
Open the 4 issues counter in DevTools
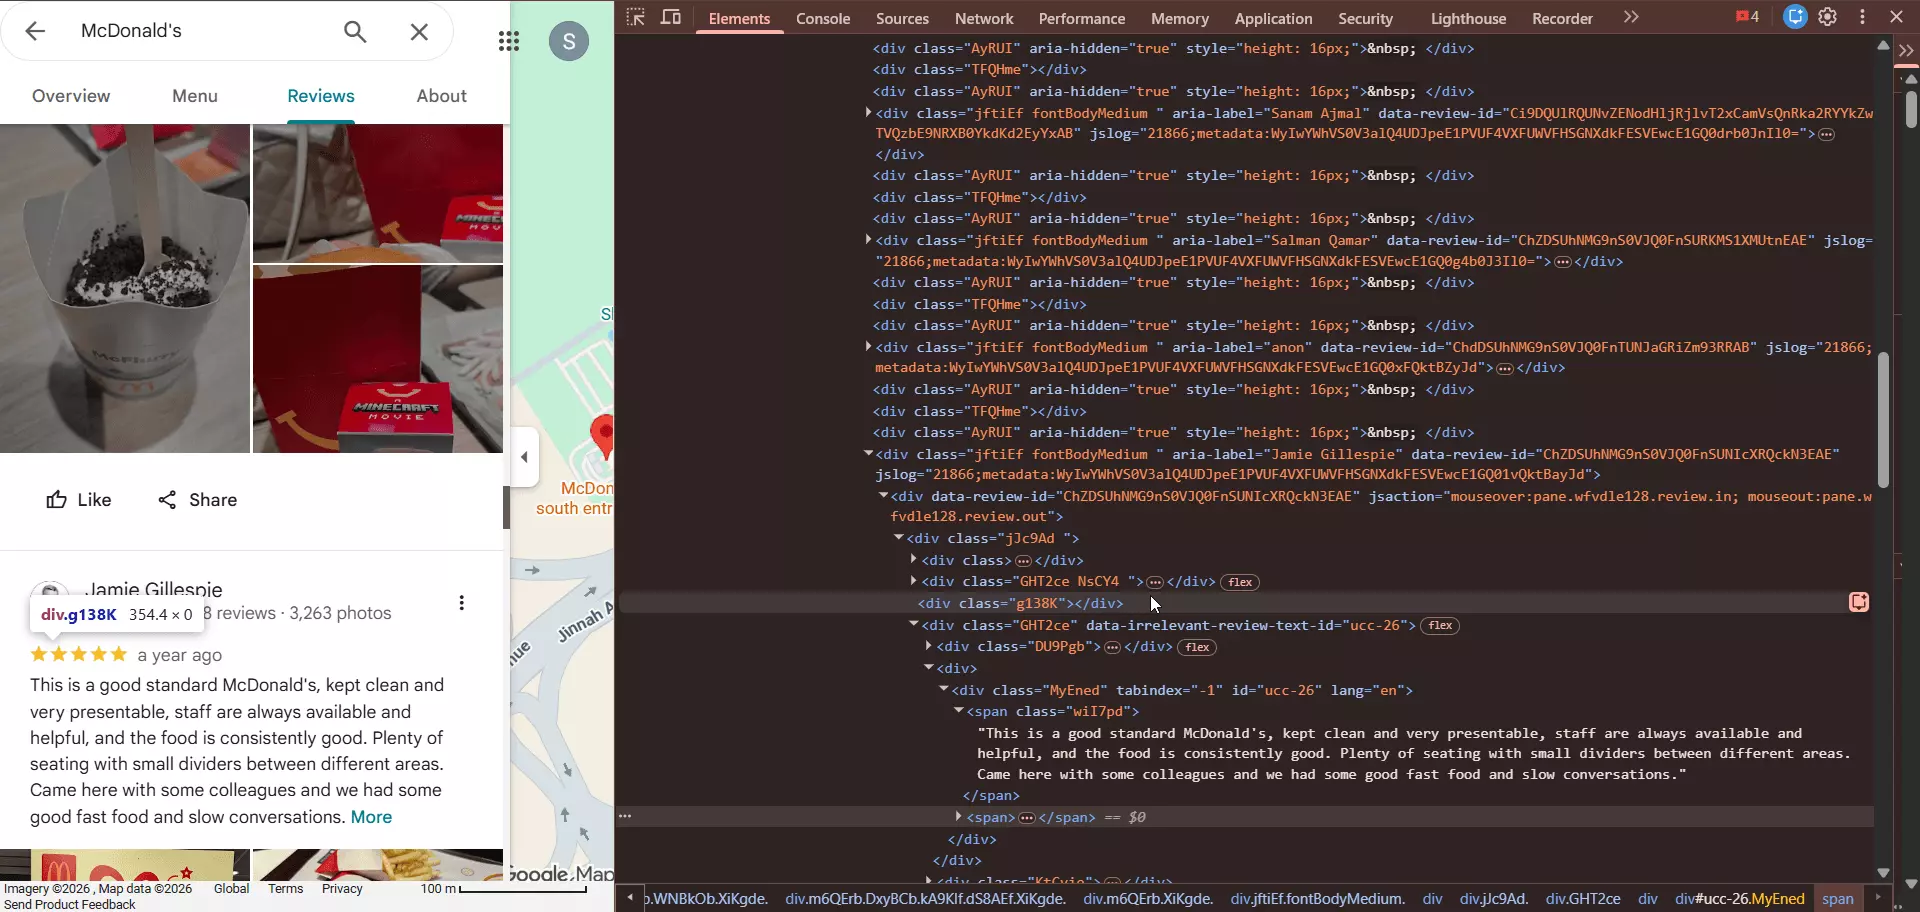1747,17
